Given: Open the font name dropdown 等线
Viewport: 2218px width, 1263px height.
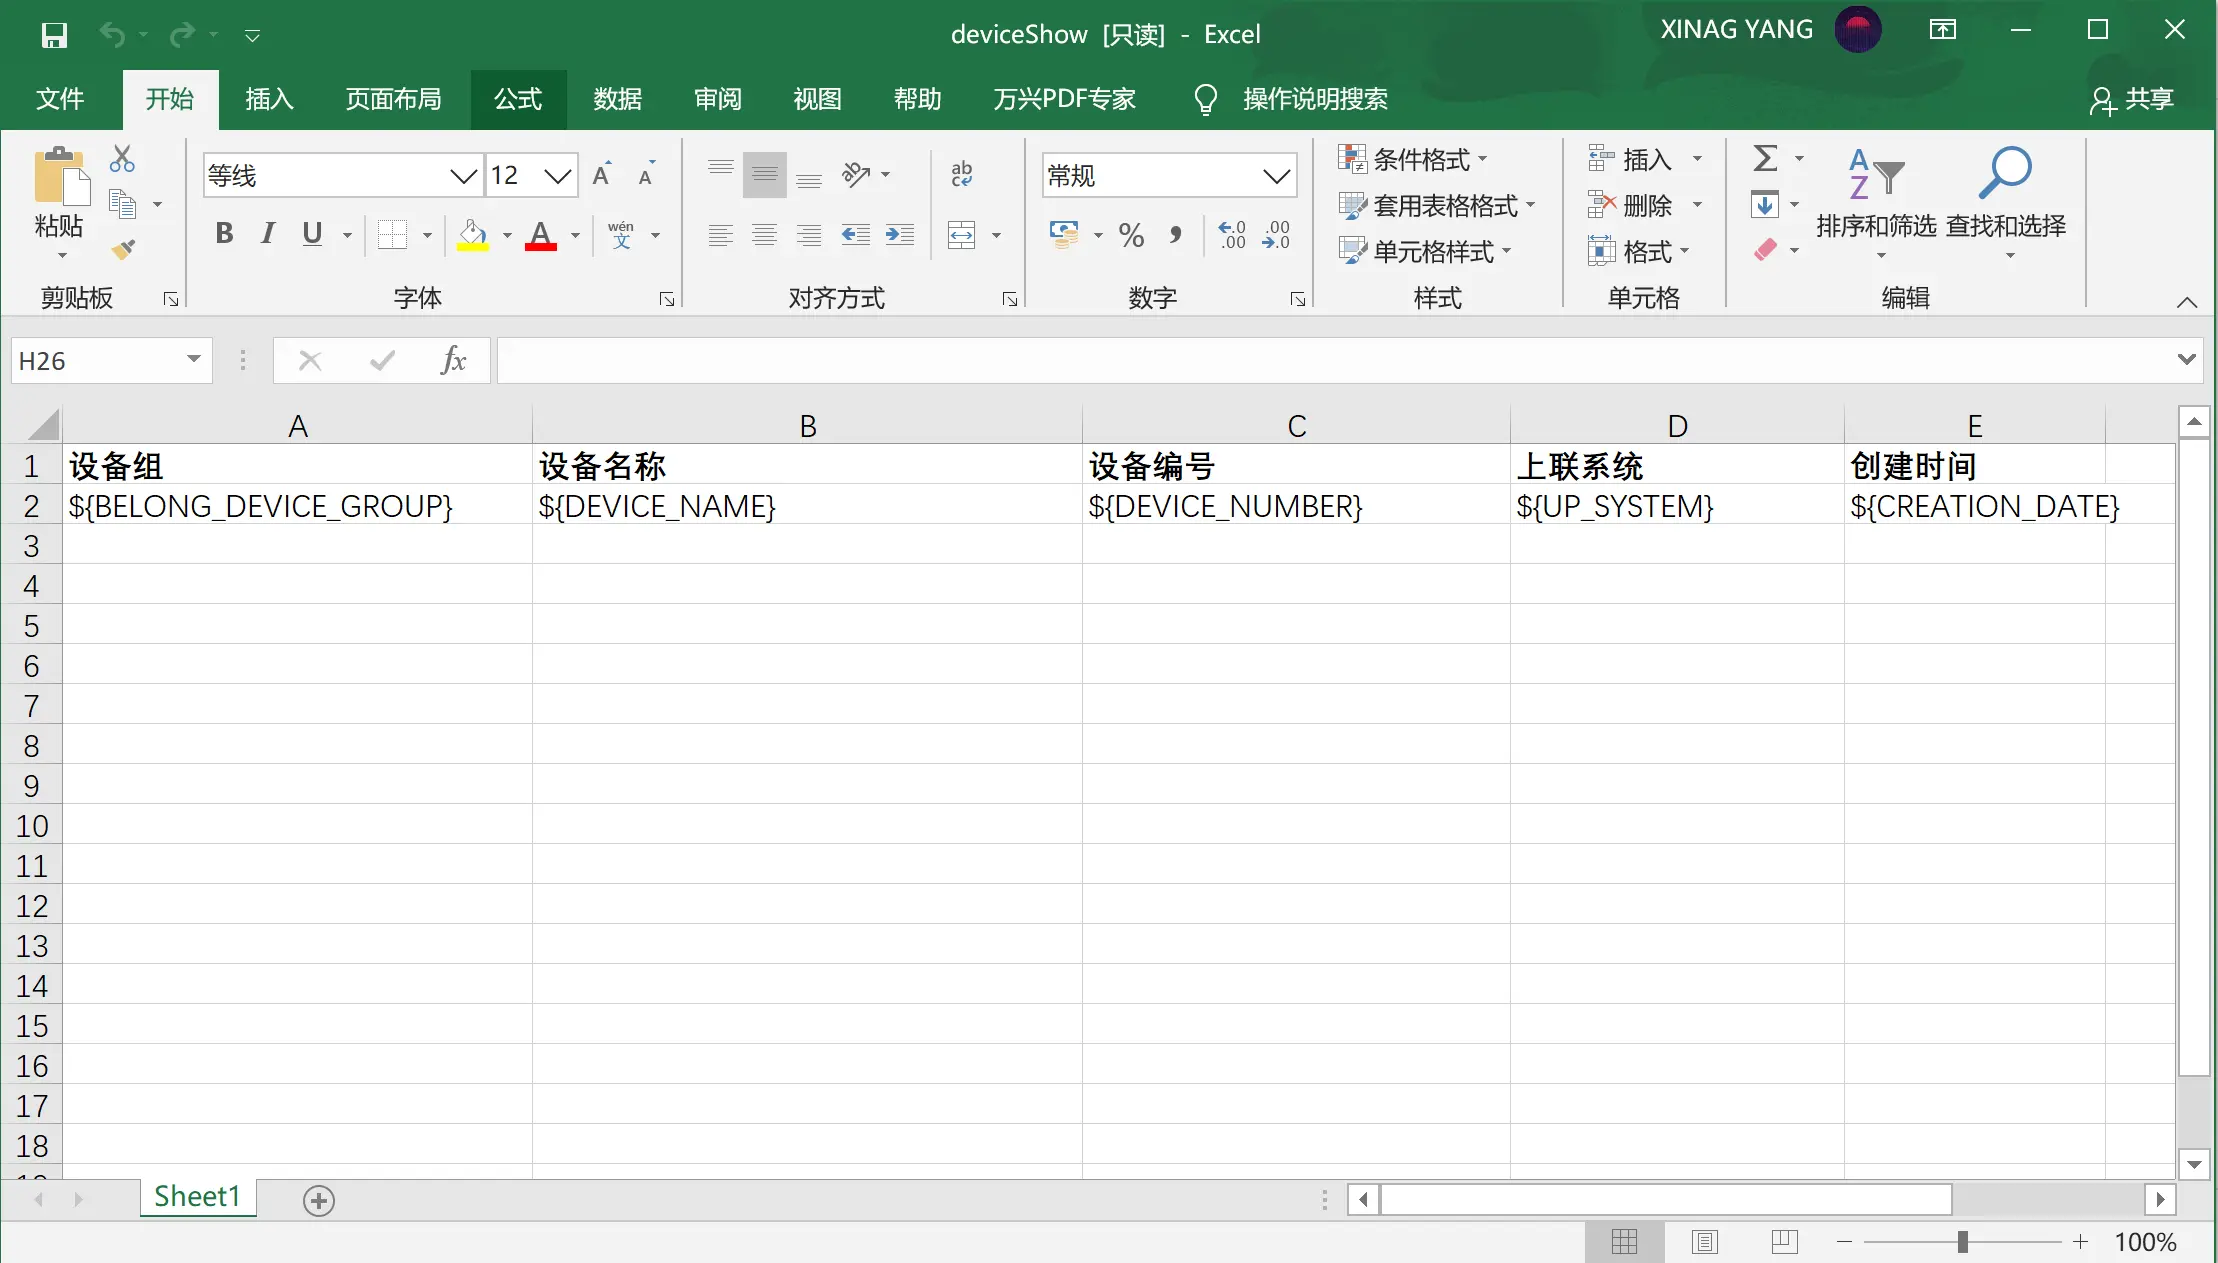Looking at the screenshot, I should click(x=462, y=177).
